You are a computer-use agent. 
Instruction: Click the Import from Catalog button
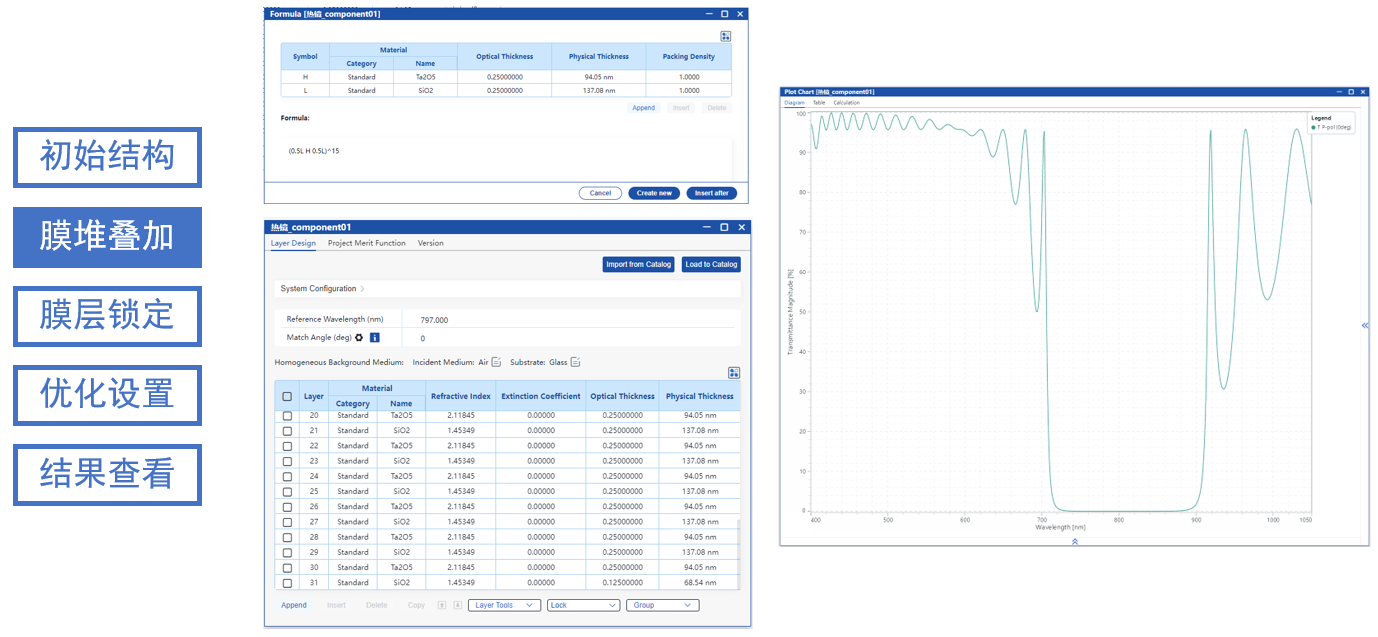(x=638, y=264)
